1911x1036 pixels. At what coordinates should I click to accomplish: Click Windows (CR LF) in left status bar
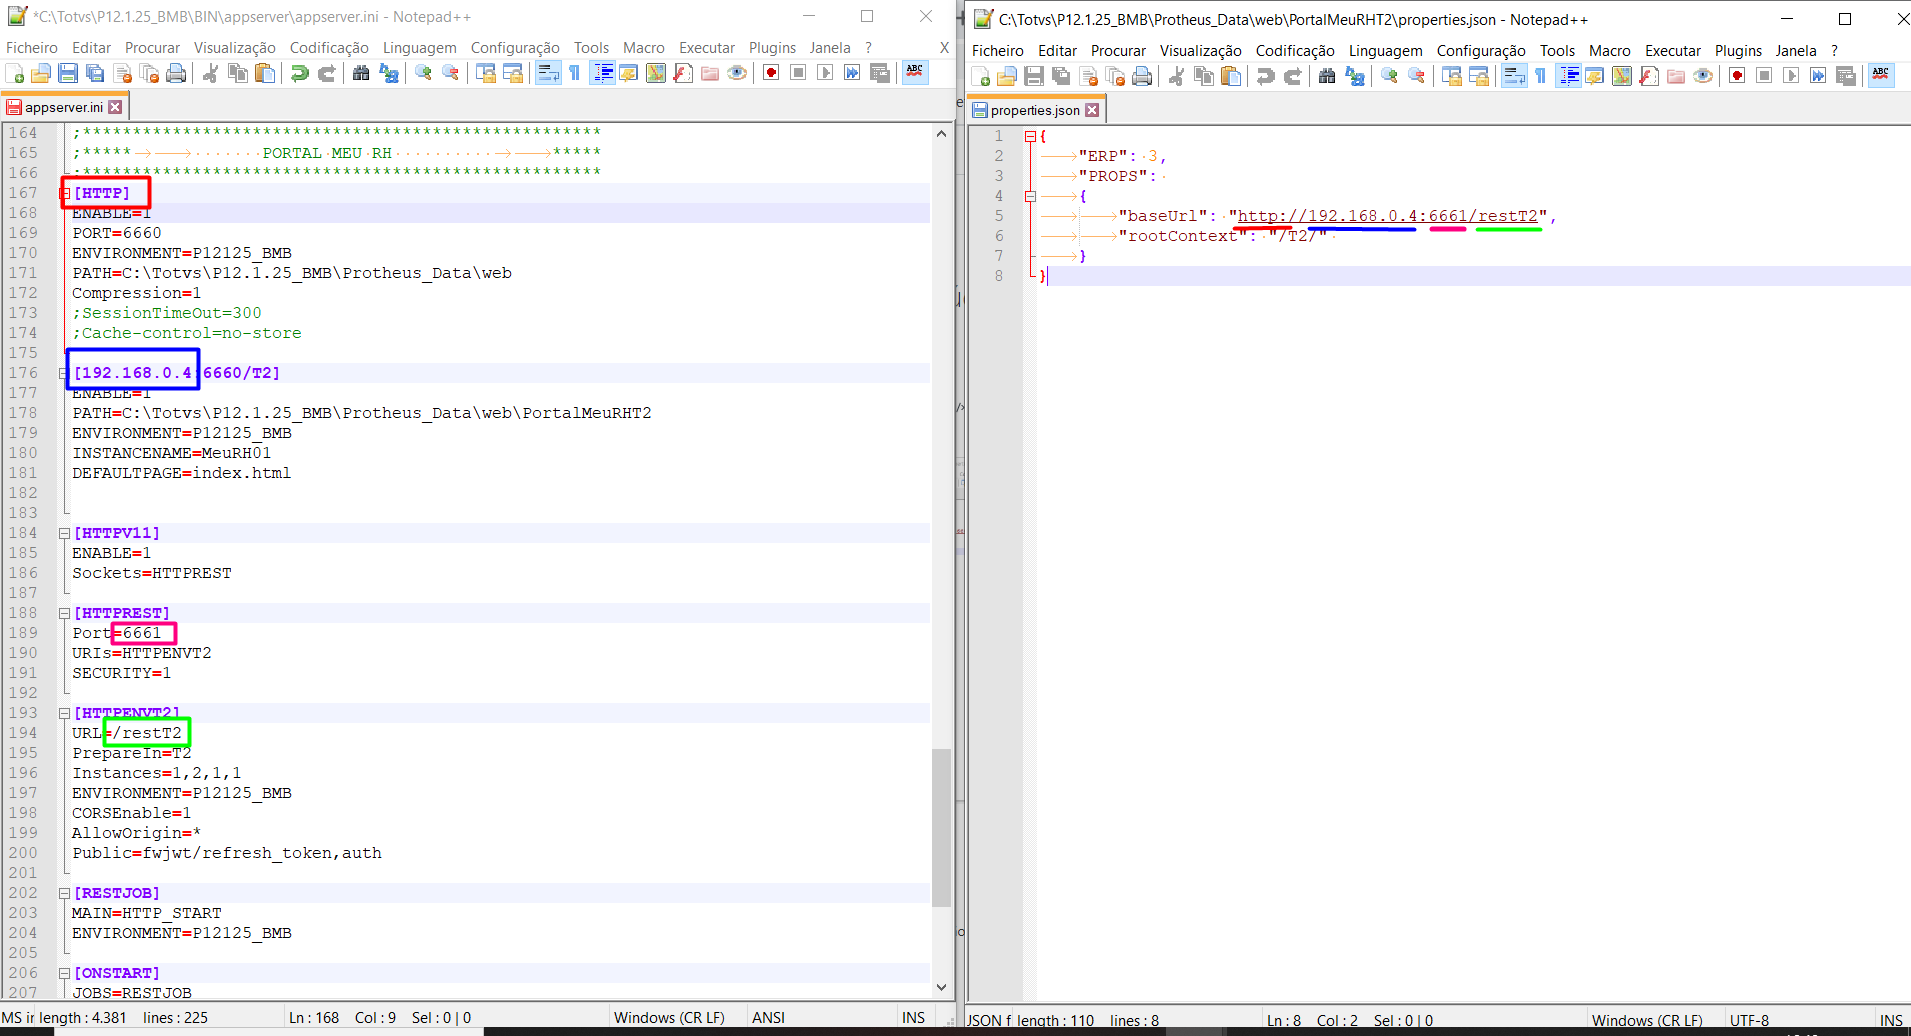[x=669, y=1018]
